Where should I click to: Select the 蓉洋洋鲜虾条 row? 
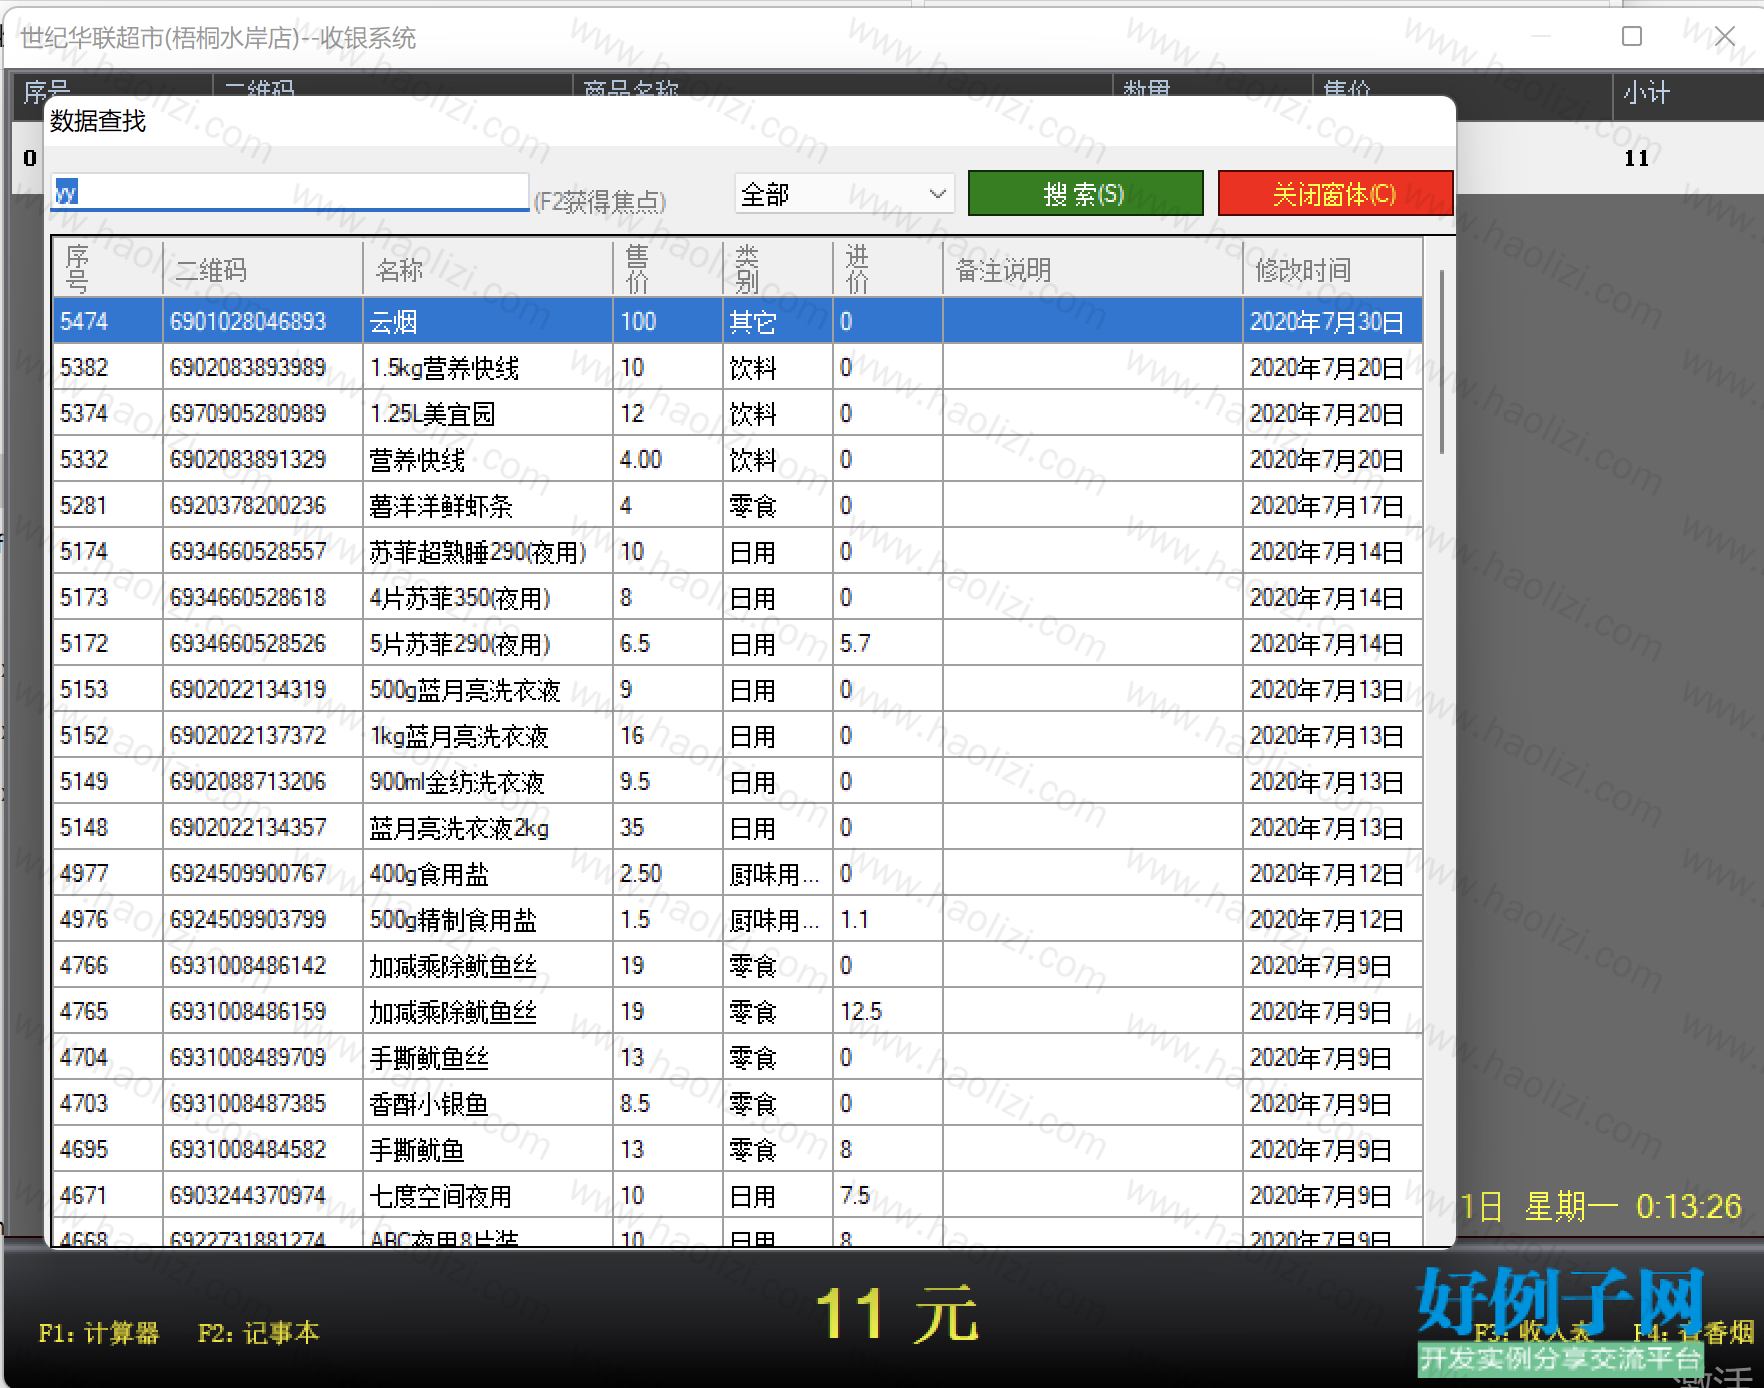(737, 505)
